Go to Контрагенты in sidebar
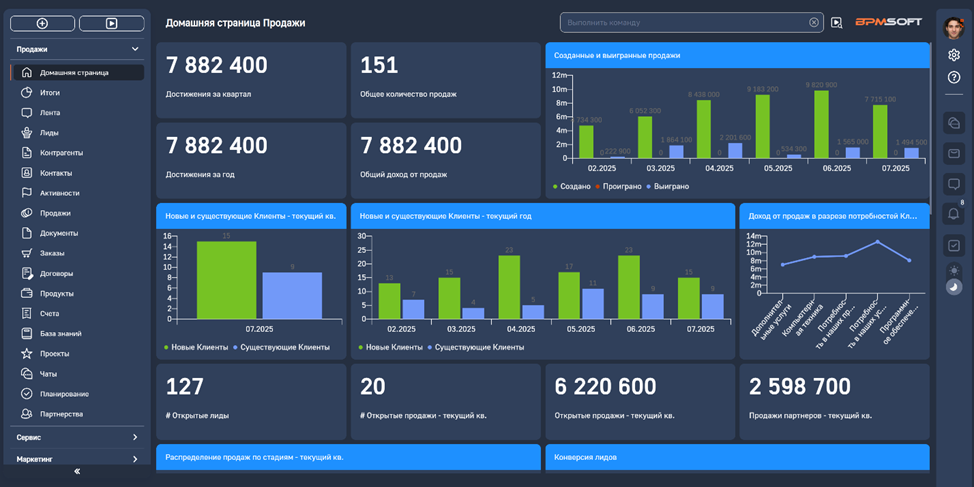 point(61,153)
